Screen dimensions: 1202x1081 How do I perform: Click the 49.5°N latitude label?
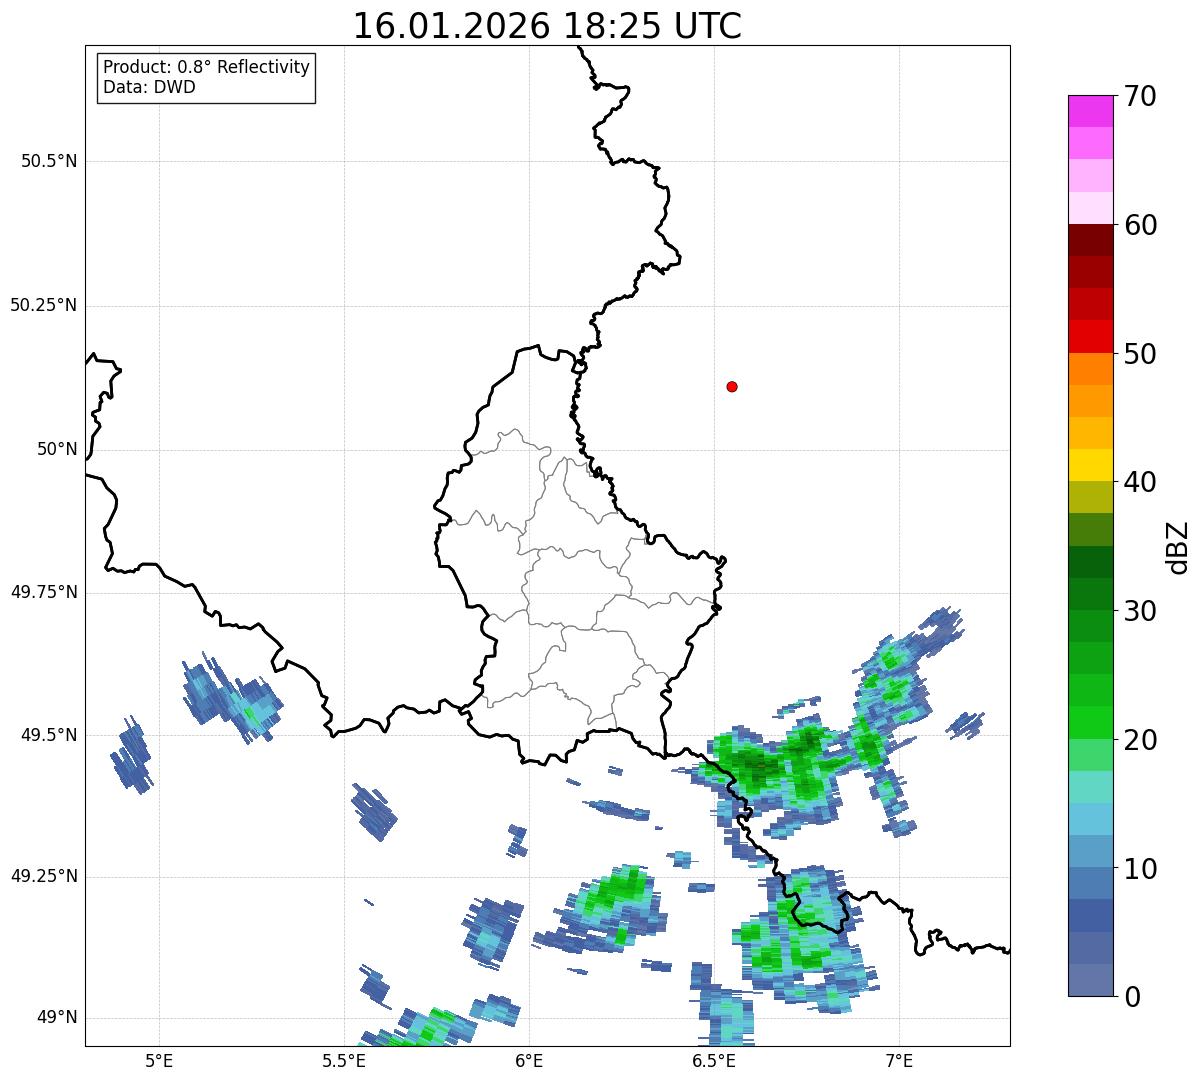[49, 735]
